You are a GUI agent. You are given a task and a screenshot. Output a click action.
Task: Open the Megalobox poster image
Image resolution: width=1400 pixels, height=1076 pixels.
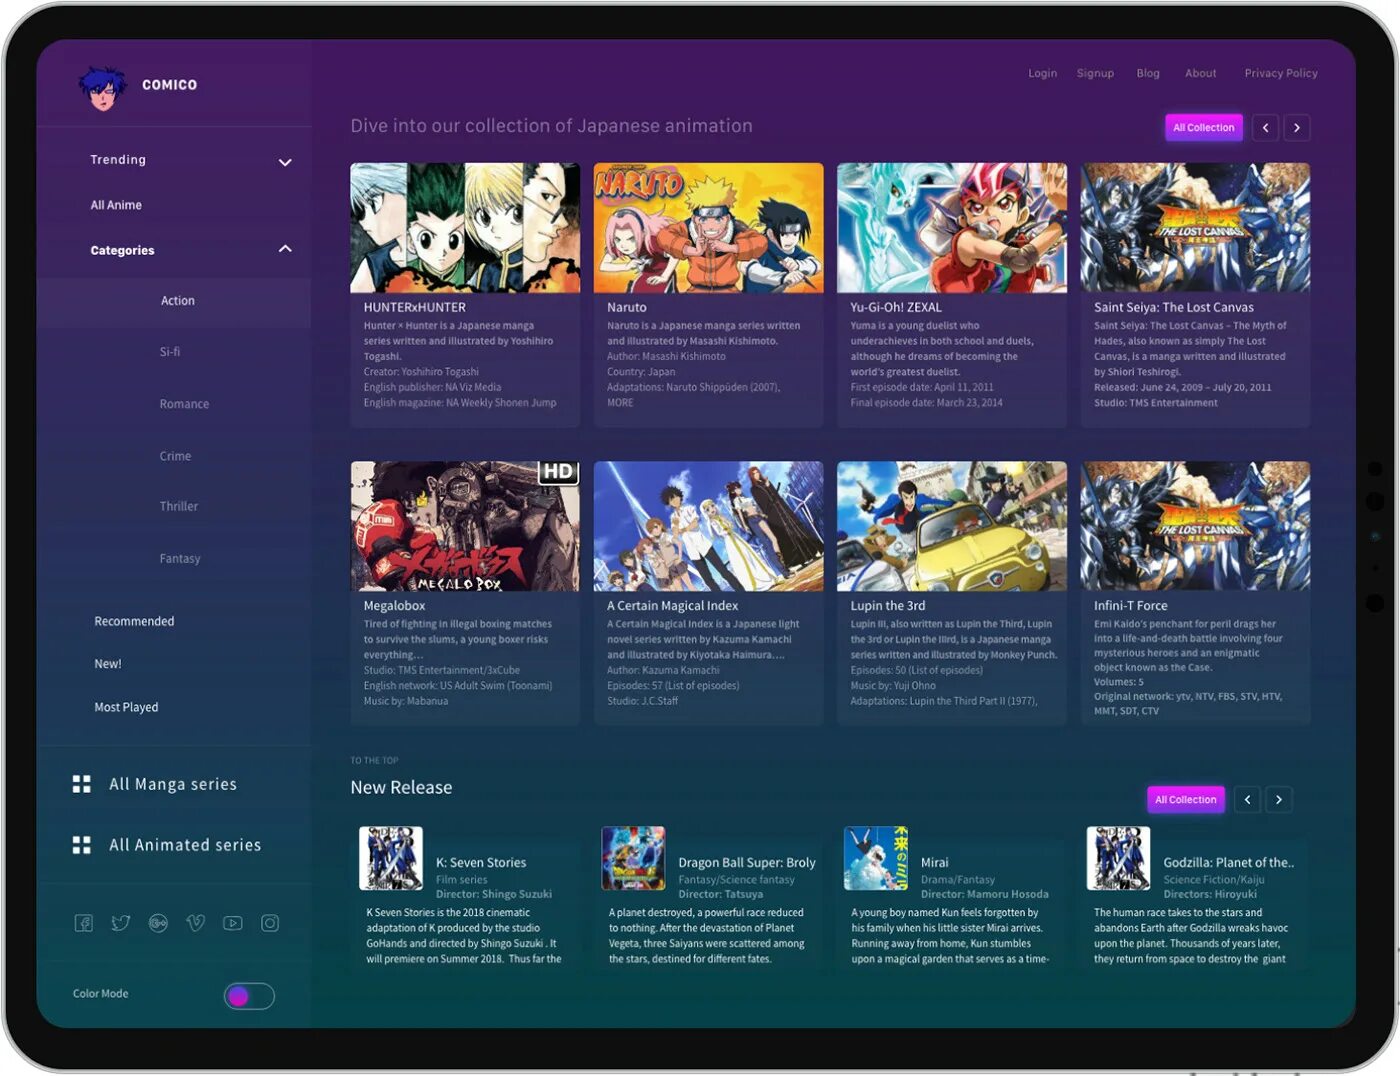[465, 526]
